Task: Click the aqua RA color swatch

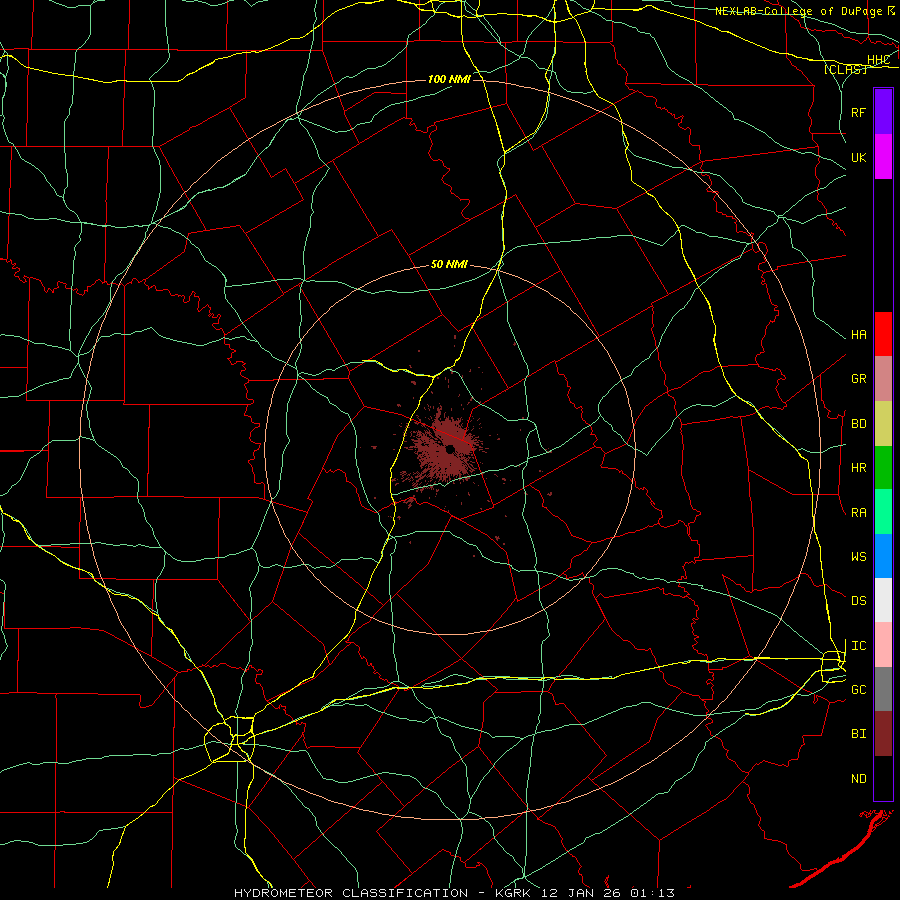Action: pos(883,512)
